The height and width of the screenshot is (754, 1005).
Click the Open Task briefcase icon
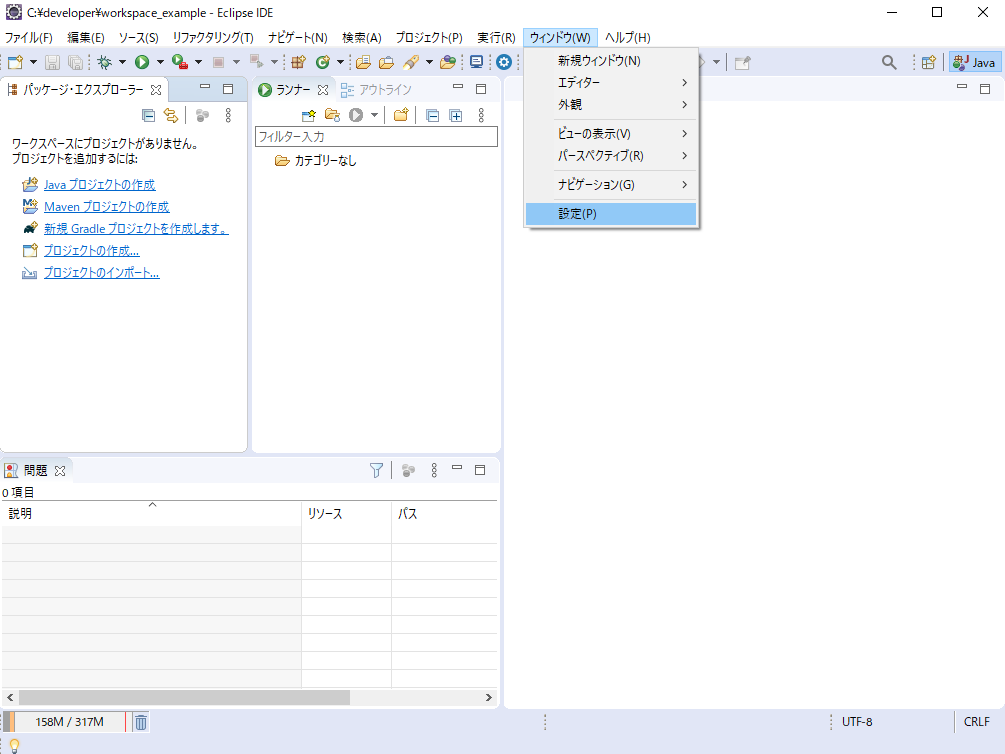386,62
